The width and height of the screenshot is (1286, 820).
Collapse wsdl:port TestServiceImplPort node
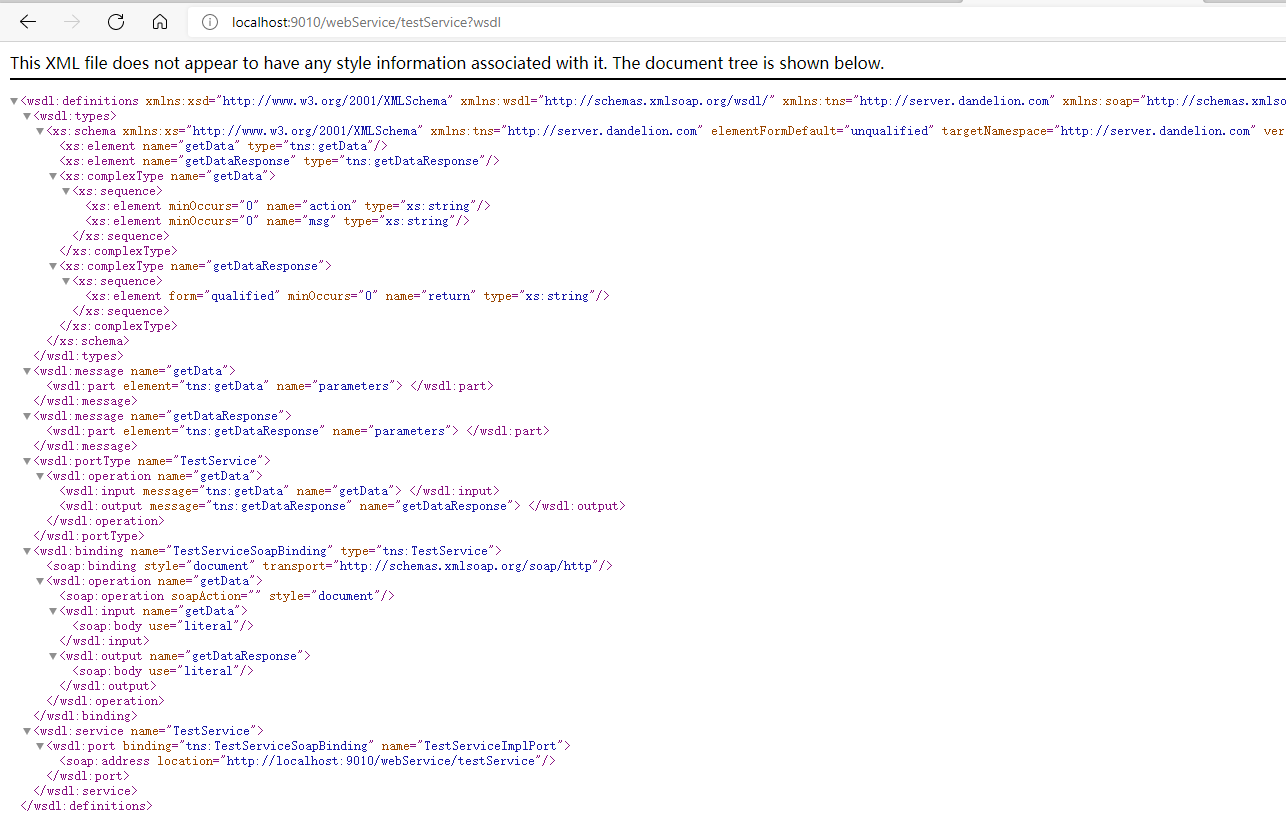coord(40,746)
